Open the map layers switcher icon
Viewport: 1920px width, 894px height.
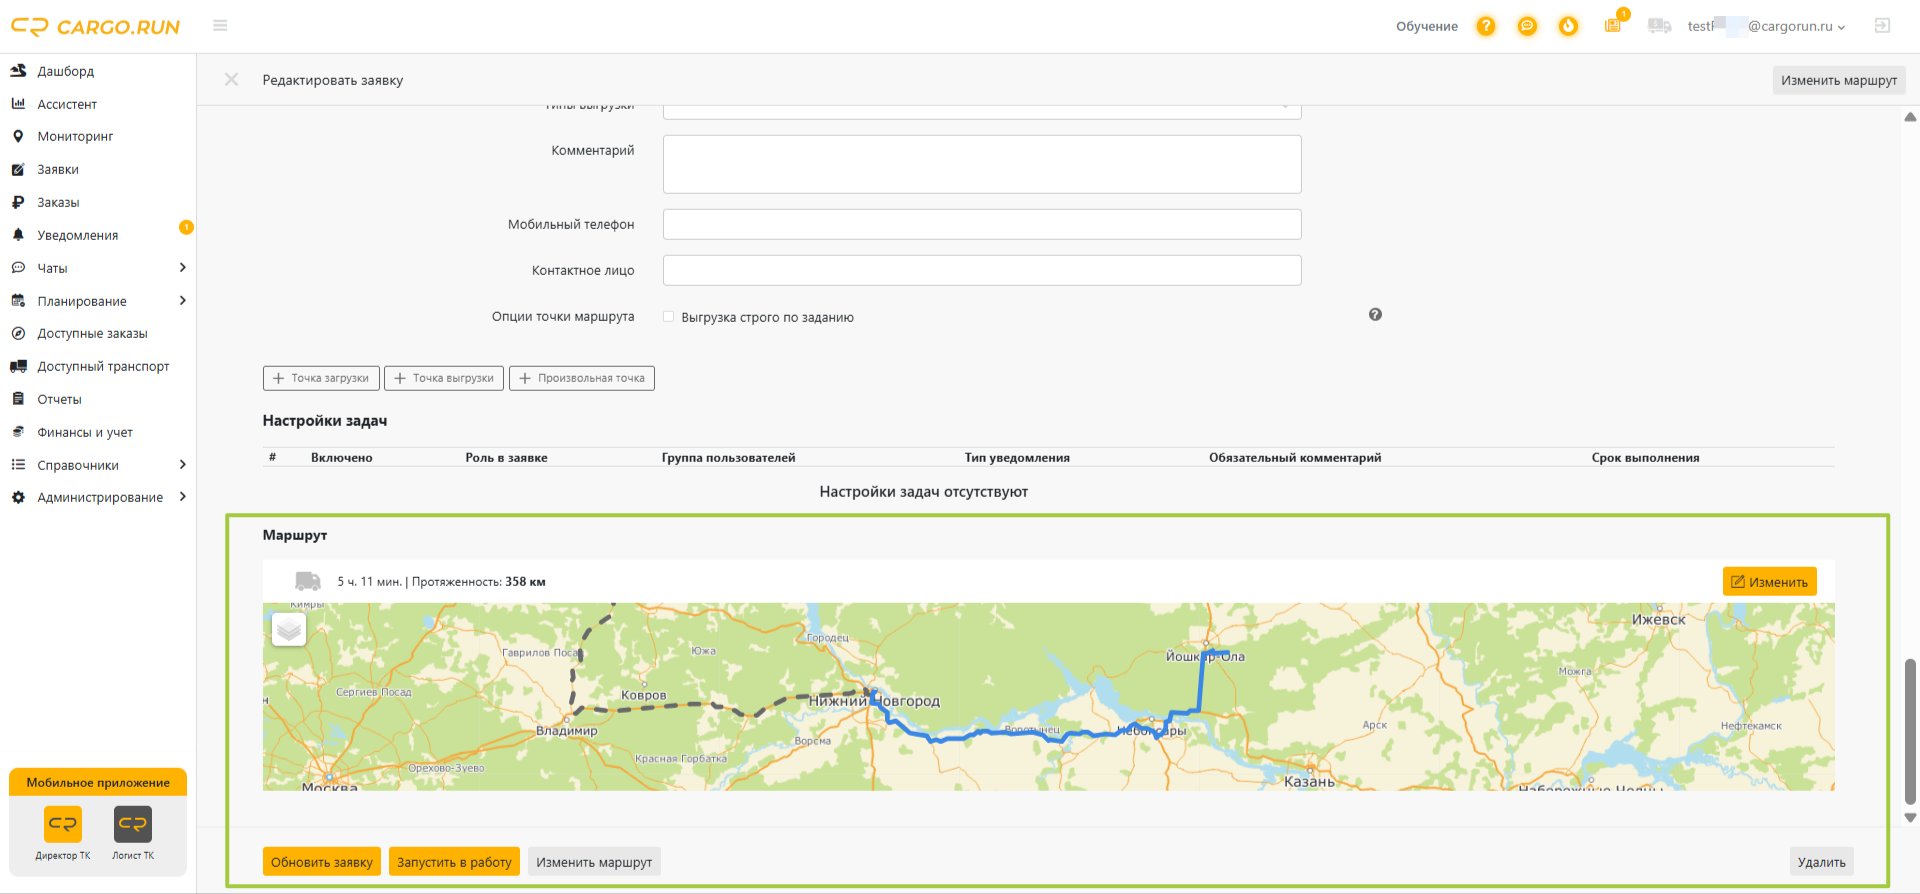[x=289, y=629]
